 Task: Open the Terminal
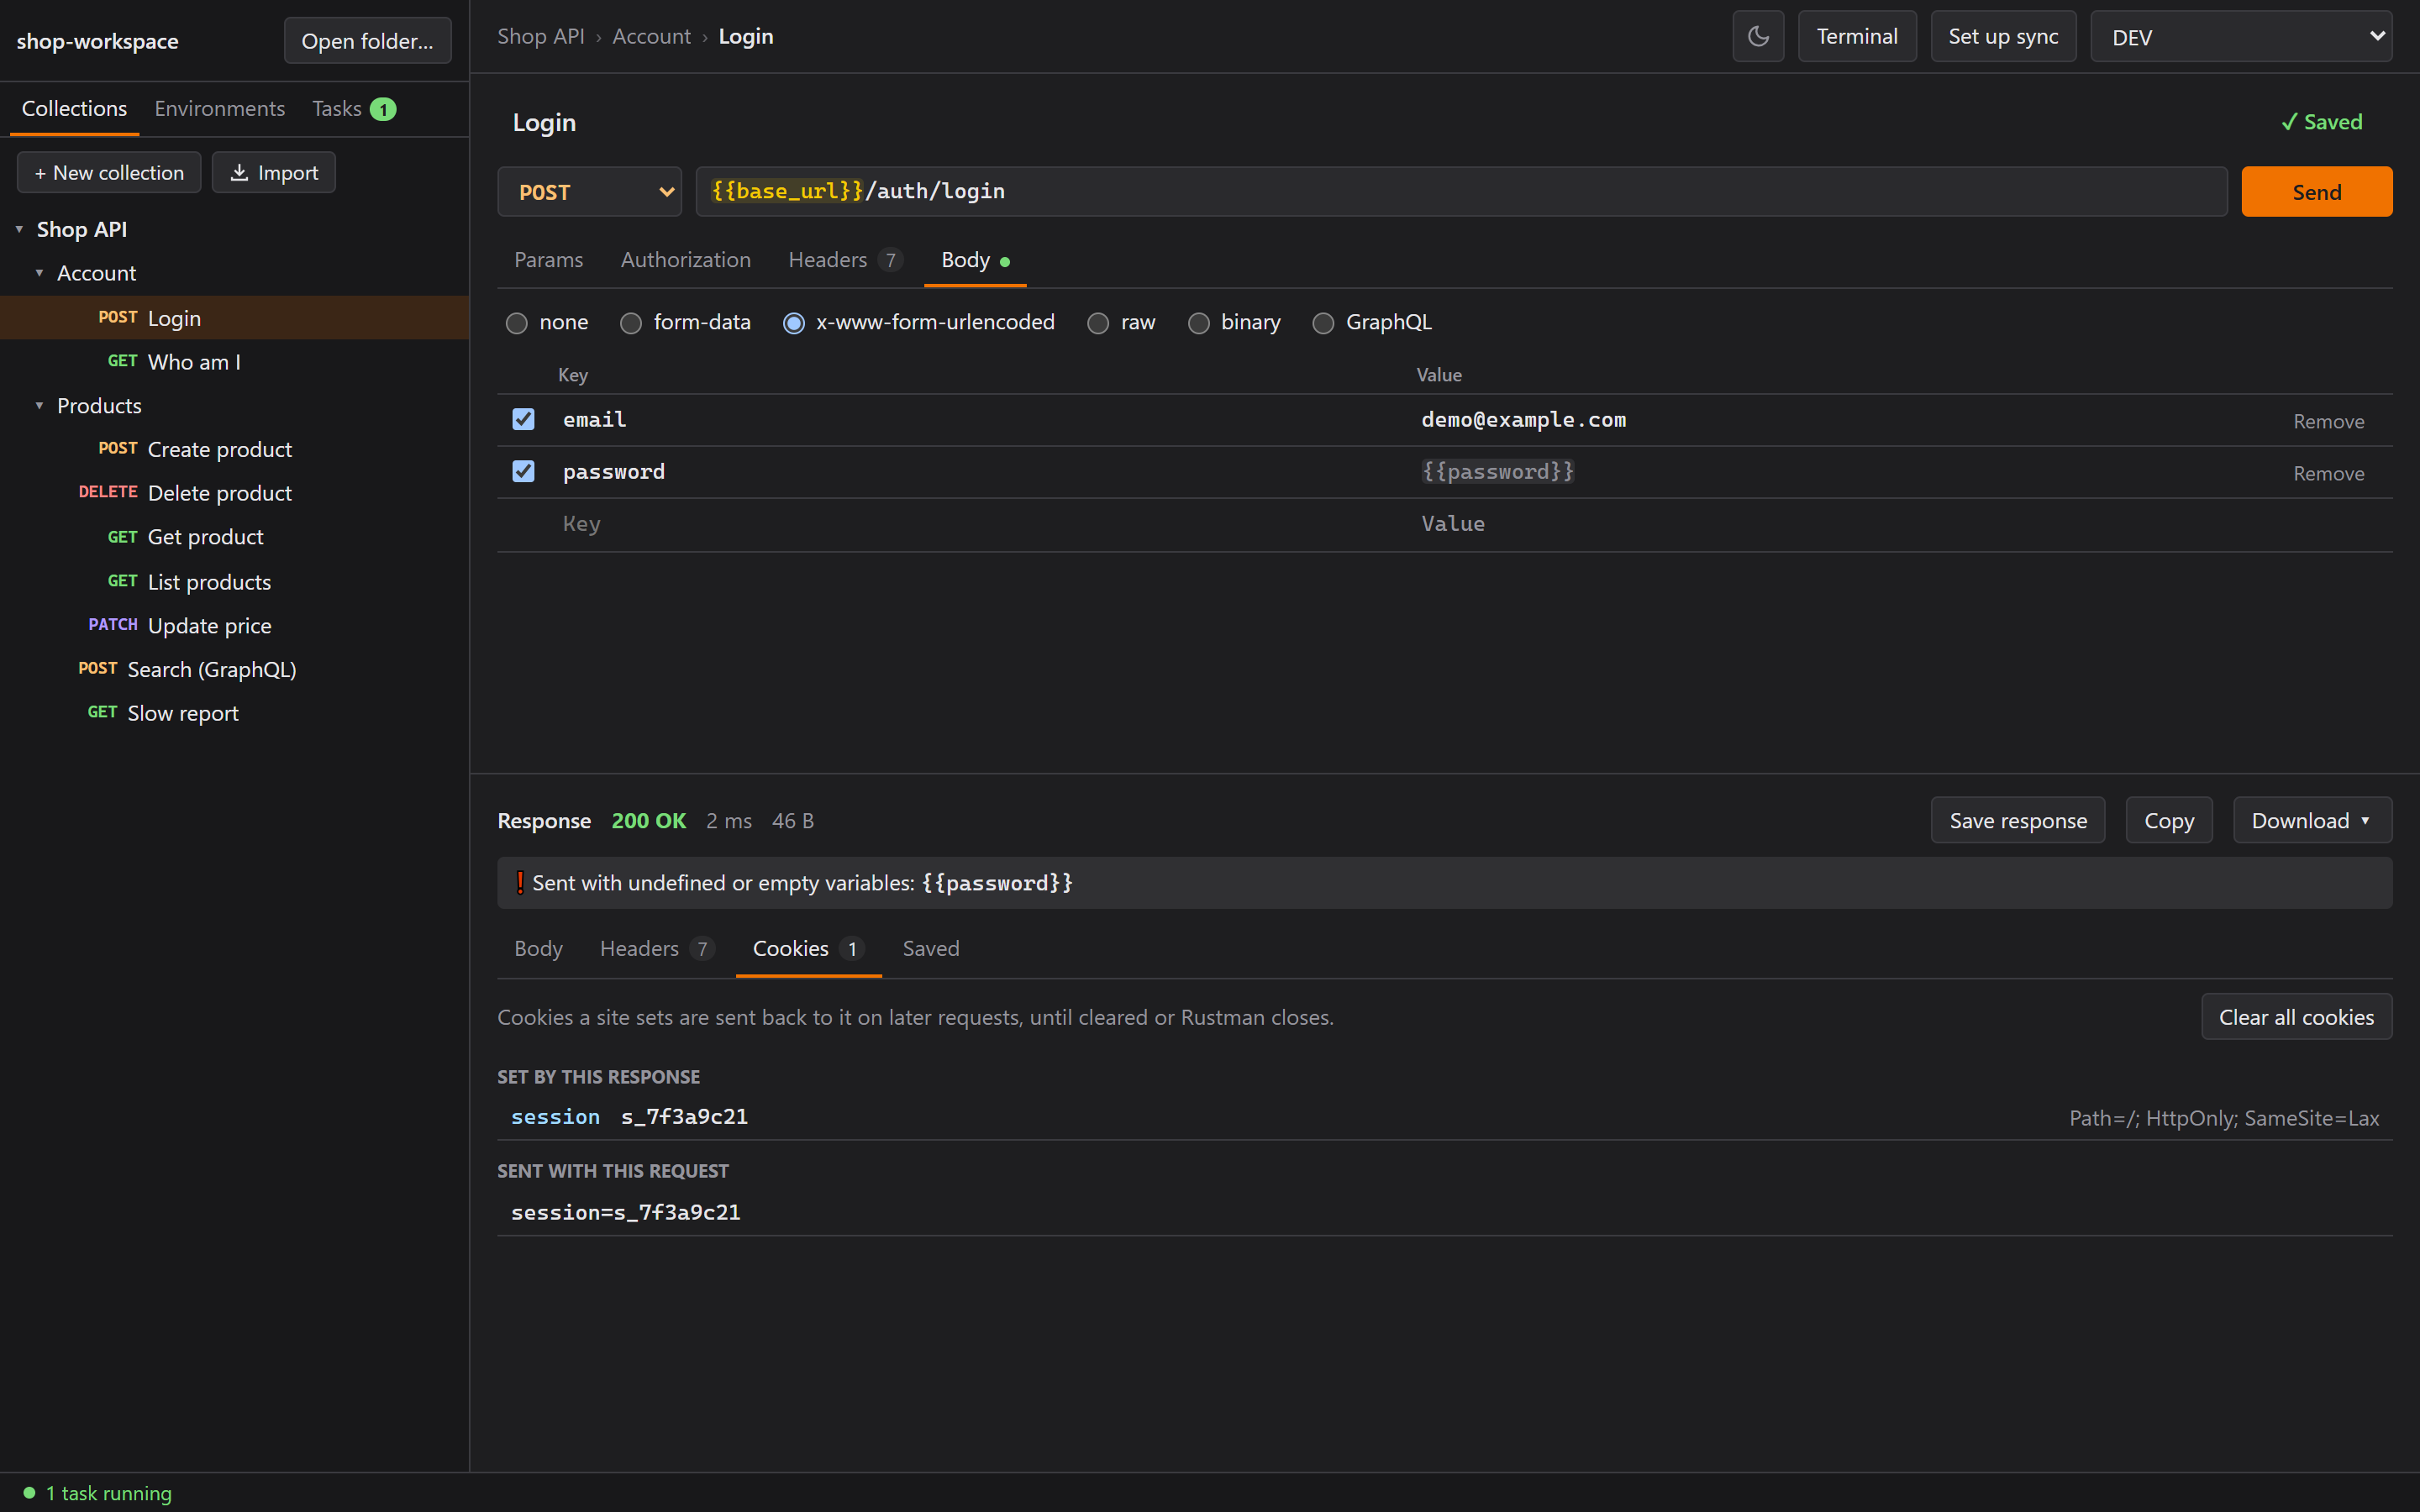(x=1857, y=37)
